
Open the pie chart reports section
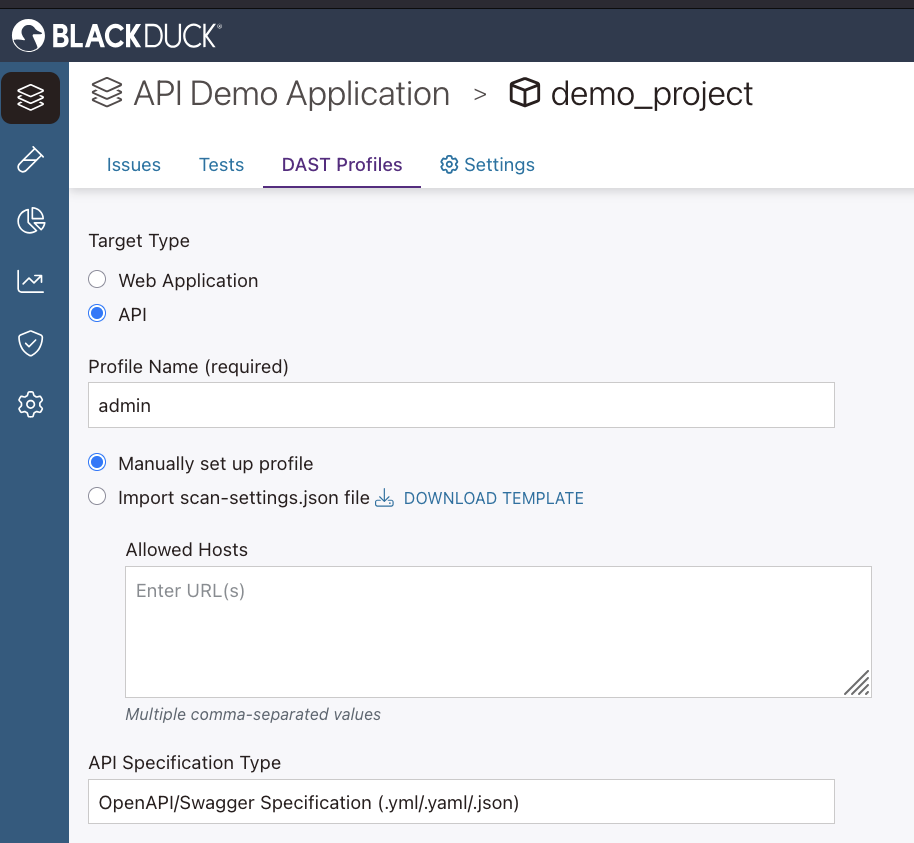(31, 220)
